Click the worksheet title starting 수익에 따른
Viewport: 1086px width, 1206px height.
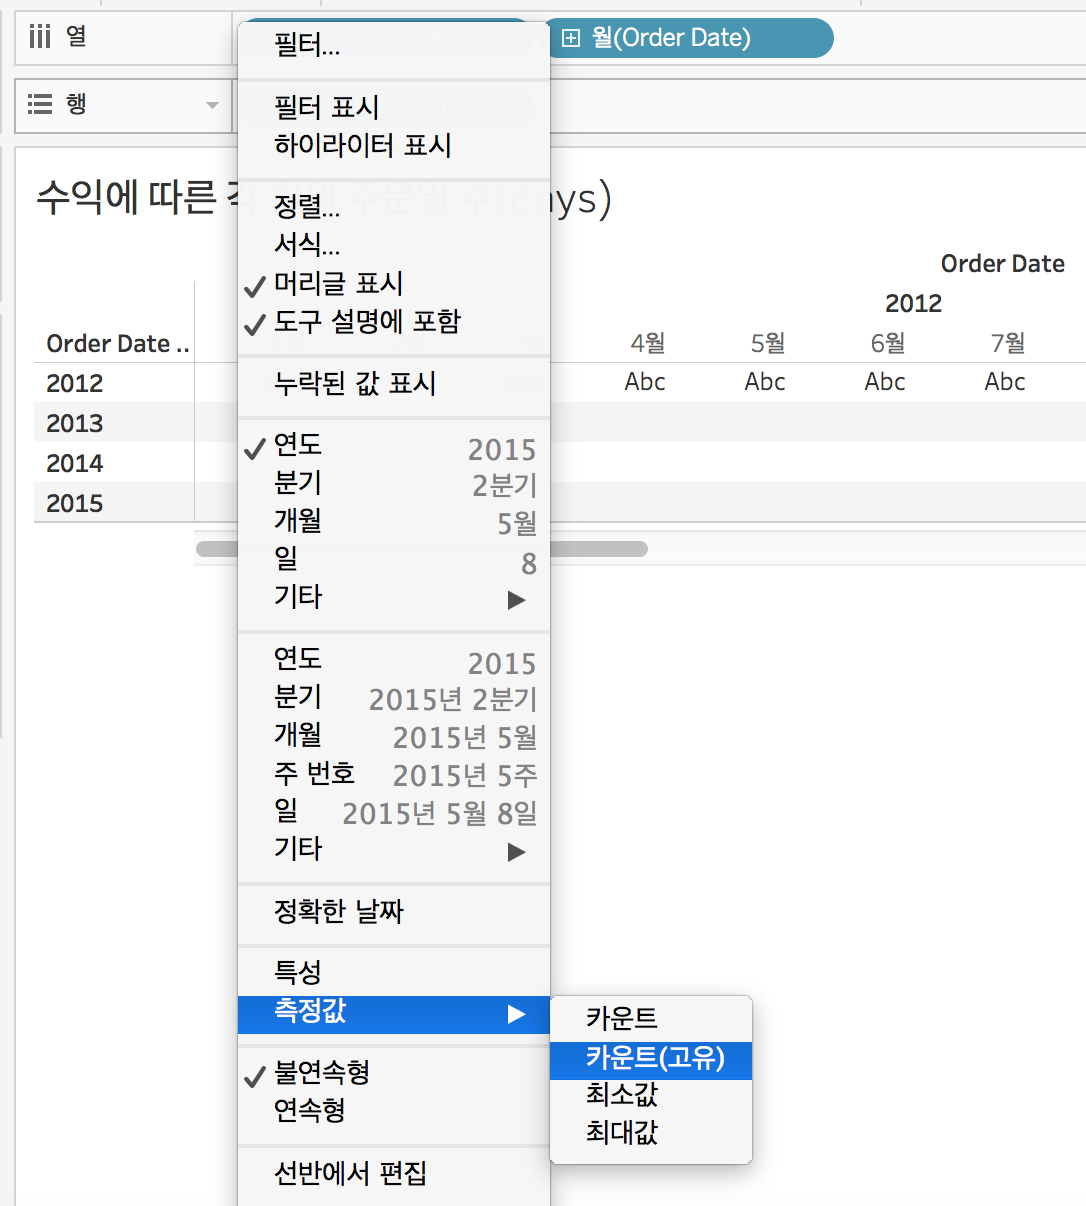(x=324, y=198)
